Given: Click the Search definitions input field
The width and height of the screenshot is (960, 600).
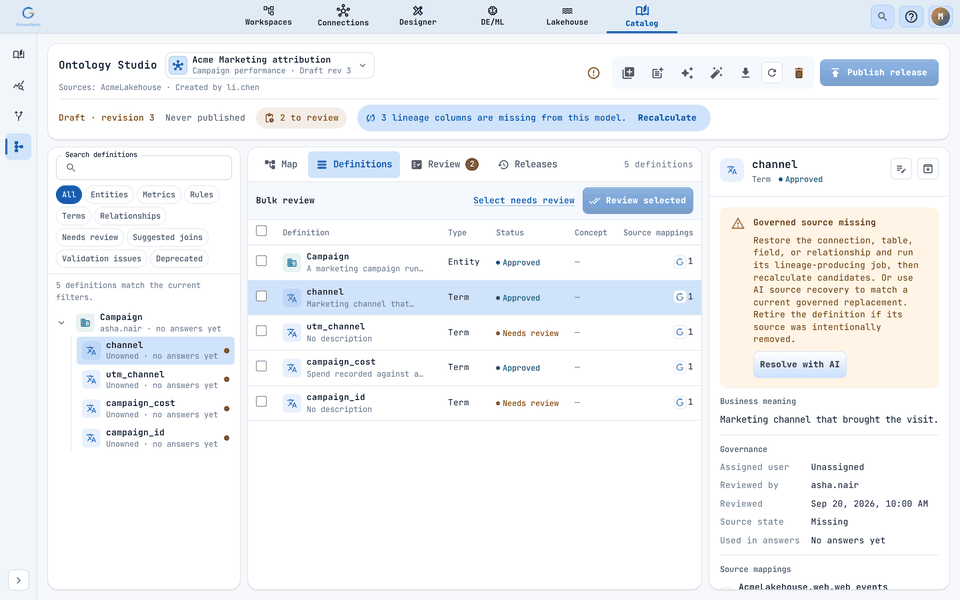Looking at the screenshot, I should point(144,167).
